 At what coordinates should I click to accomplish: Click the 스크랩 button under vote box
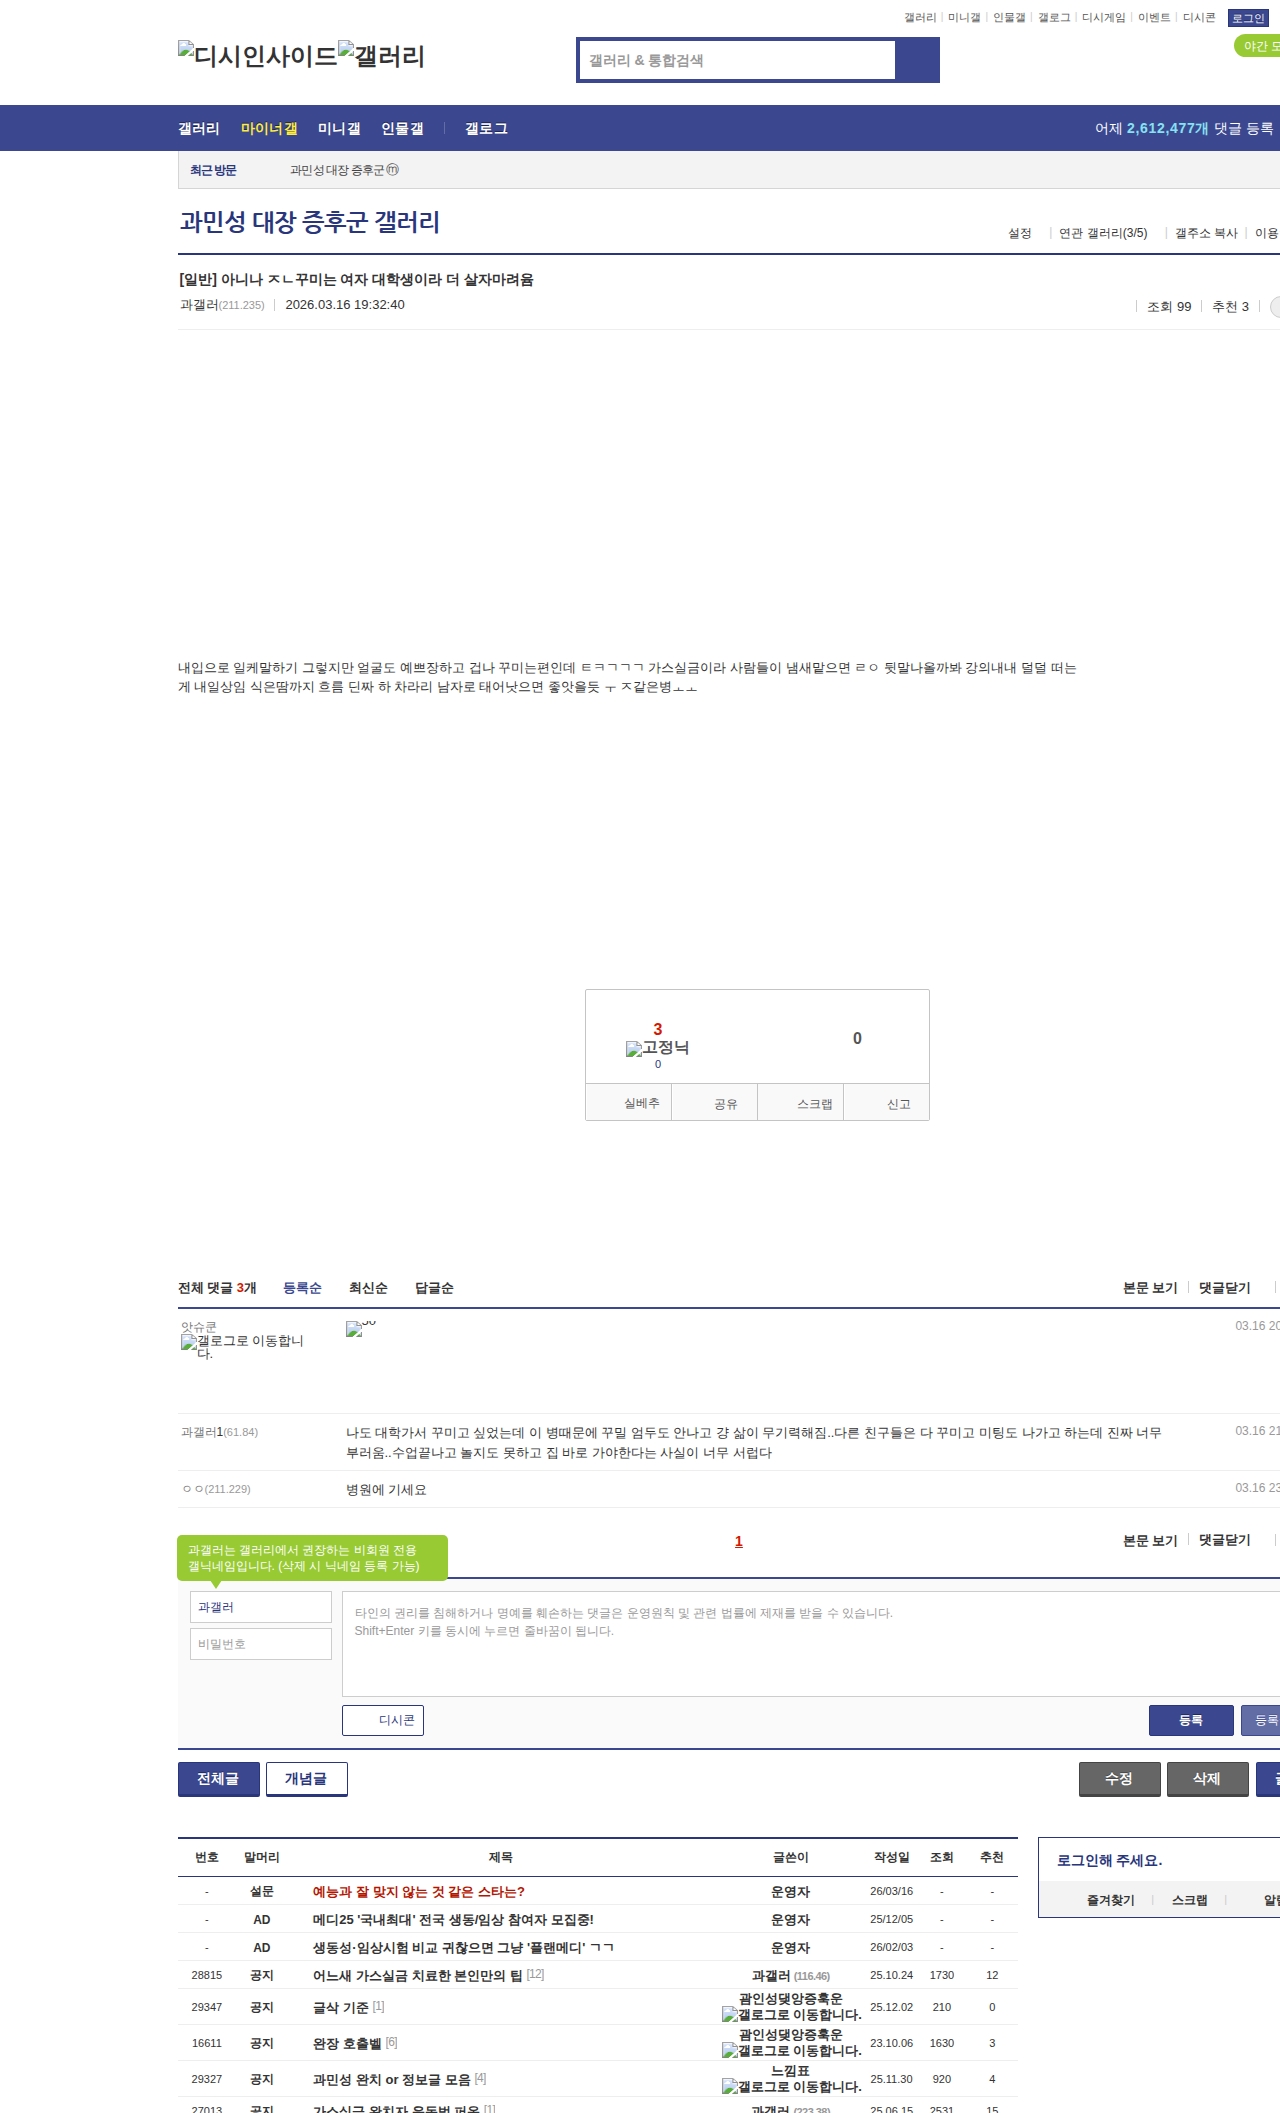[813, 1104]
